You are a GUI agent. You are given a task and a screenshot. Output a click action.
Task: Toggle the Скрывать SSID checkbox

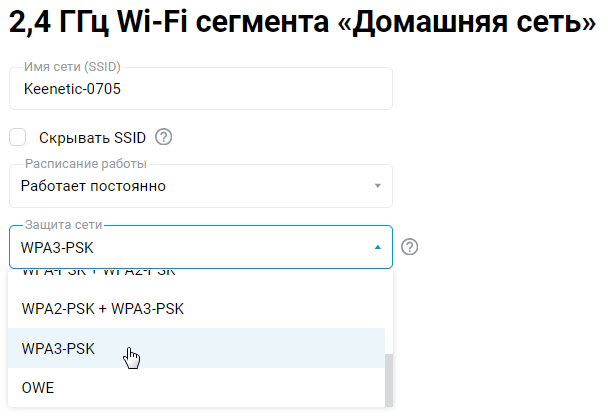click(18, 137)
